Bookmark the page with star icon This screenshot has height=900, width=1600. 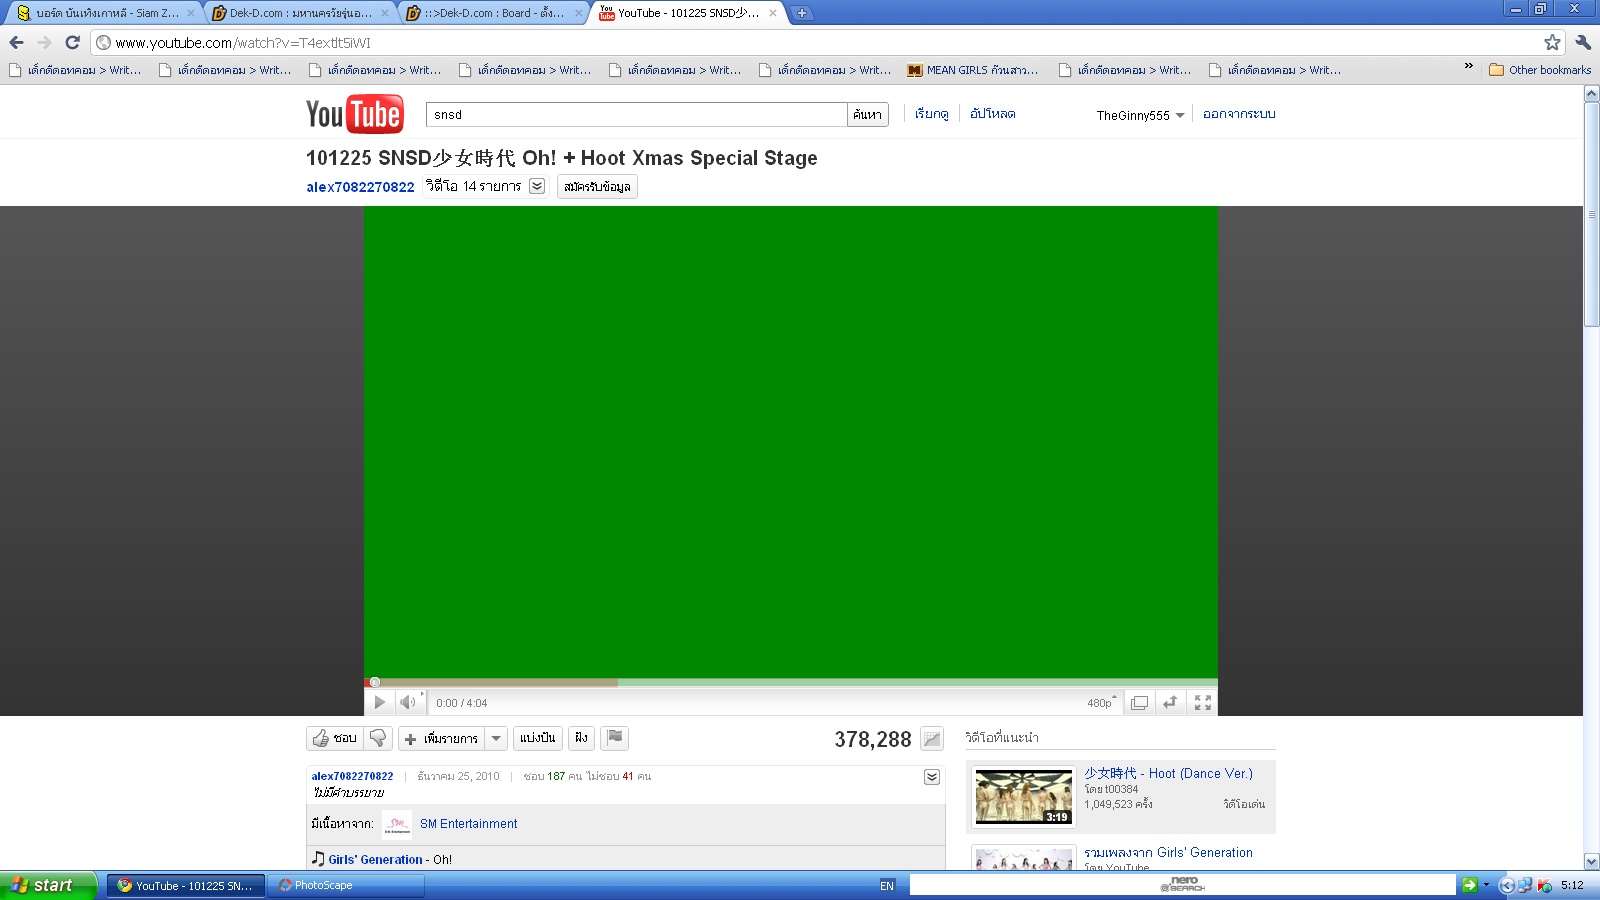pos(1552,42)
